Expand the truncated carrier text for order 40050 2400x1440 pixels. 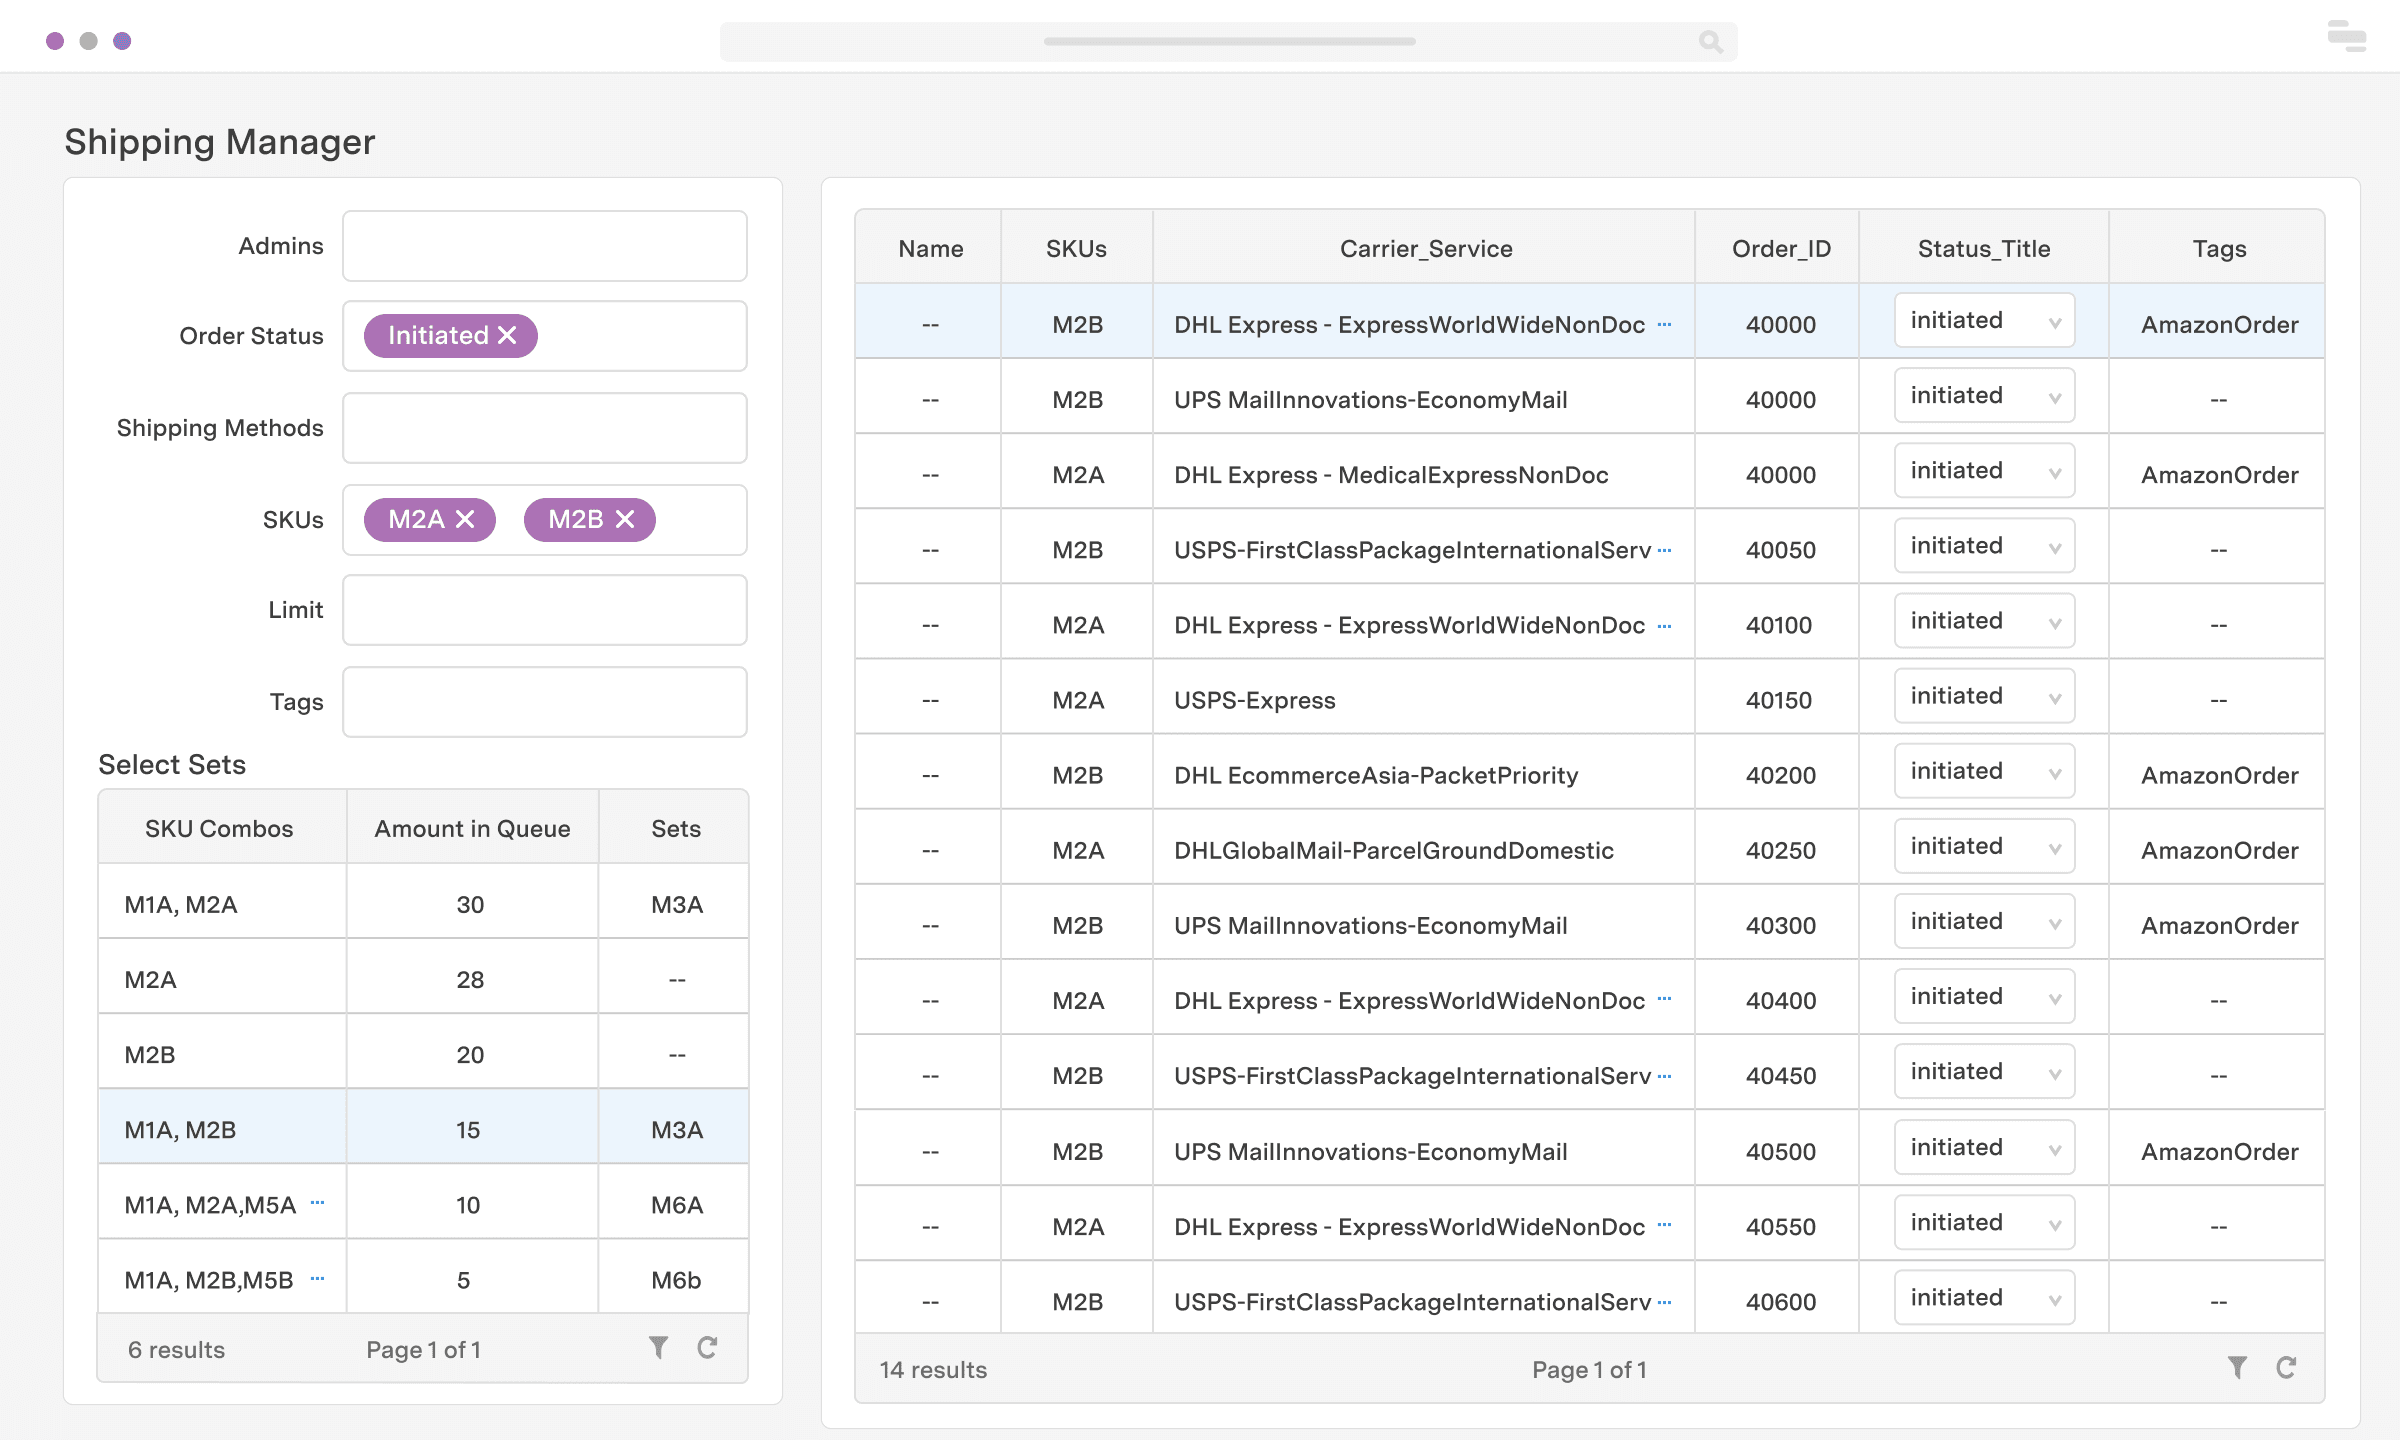click(x=1664, y=550)
